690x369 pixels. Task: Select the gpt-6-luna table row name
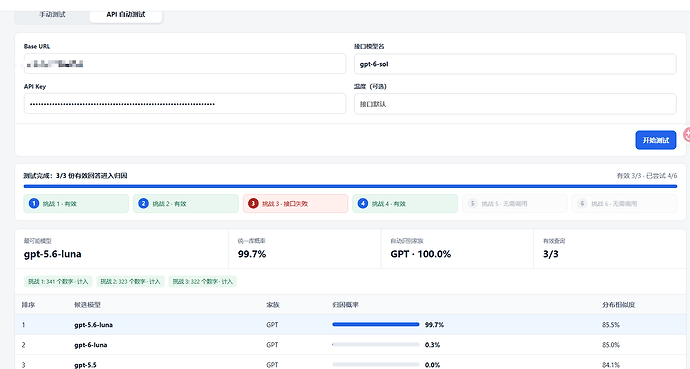[x=91, y=345]
